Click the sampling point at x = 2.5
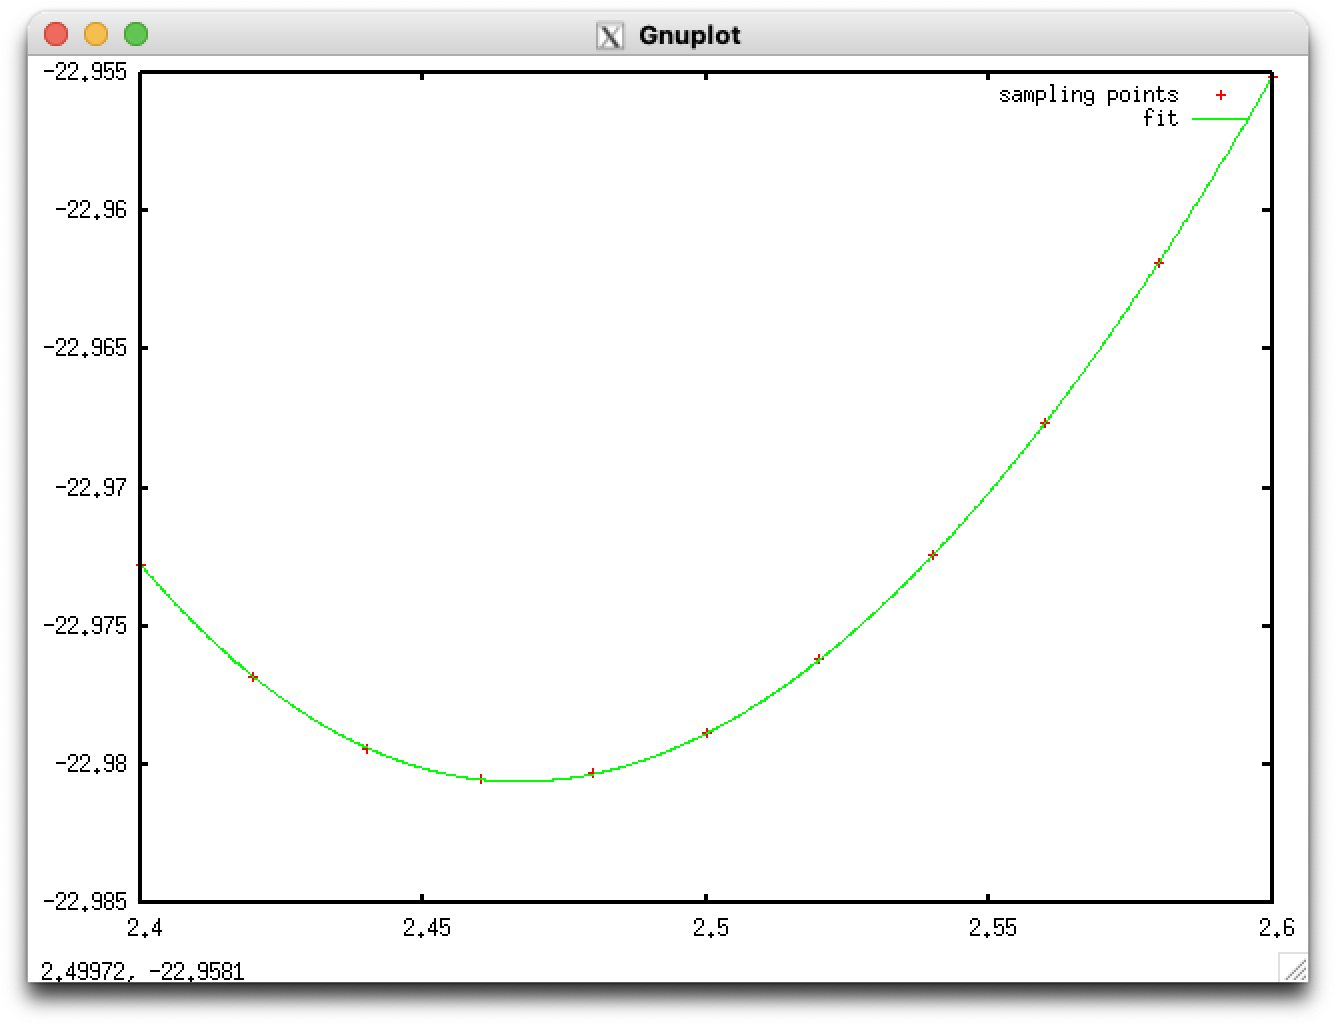Viewport: 1336px width, 1026px height. [707, 733]
